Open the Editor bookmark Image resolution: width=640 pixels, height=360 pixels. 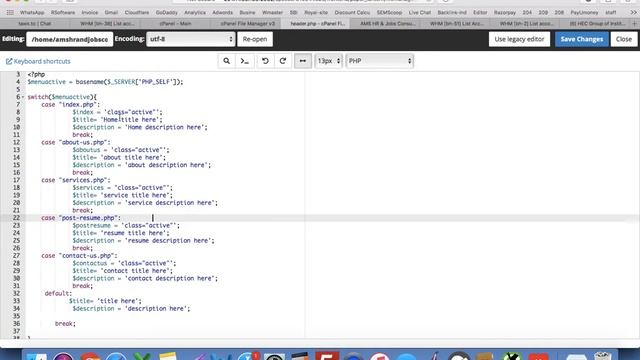click(x=480, y=13)
